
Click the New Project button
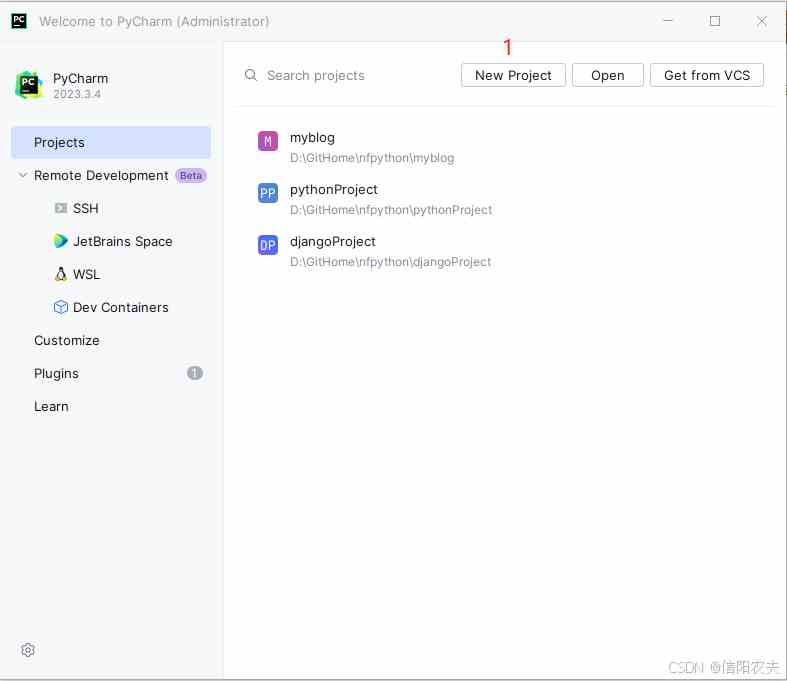coord(513,75)
